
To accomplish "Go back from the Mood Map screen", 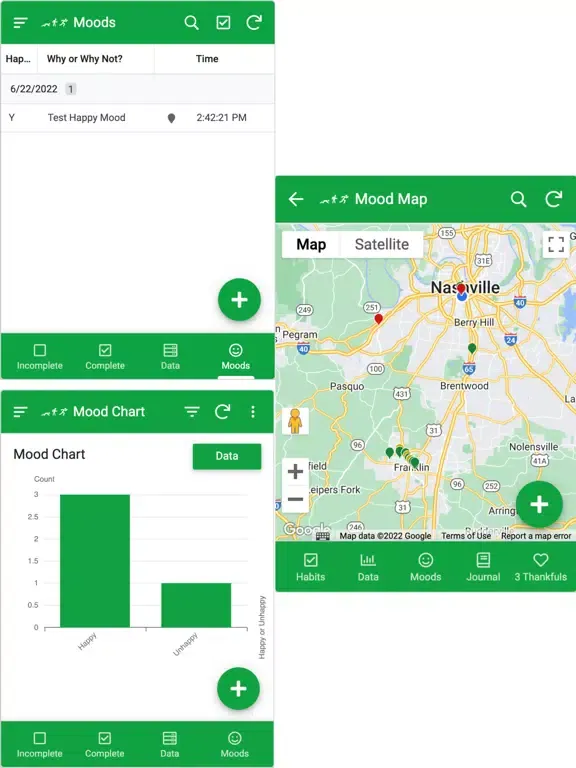I will click(296, 199).
